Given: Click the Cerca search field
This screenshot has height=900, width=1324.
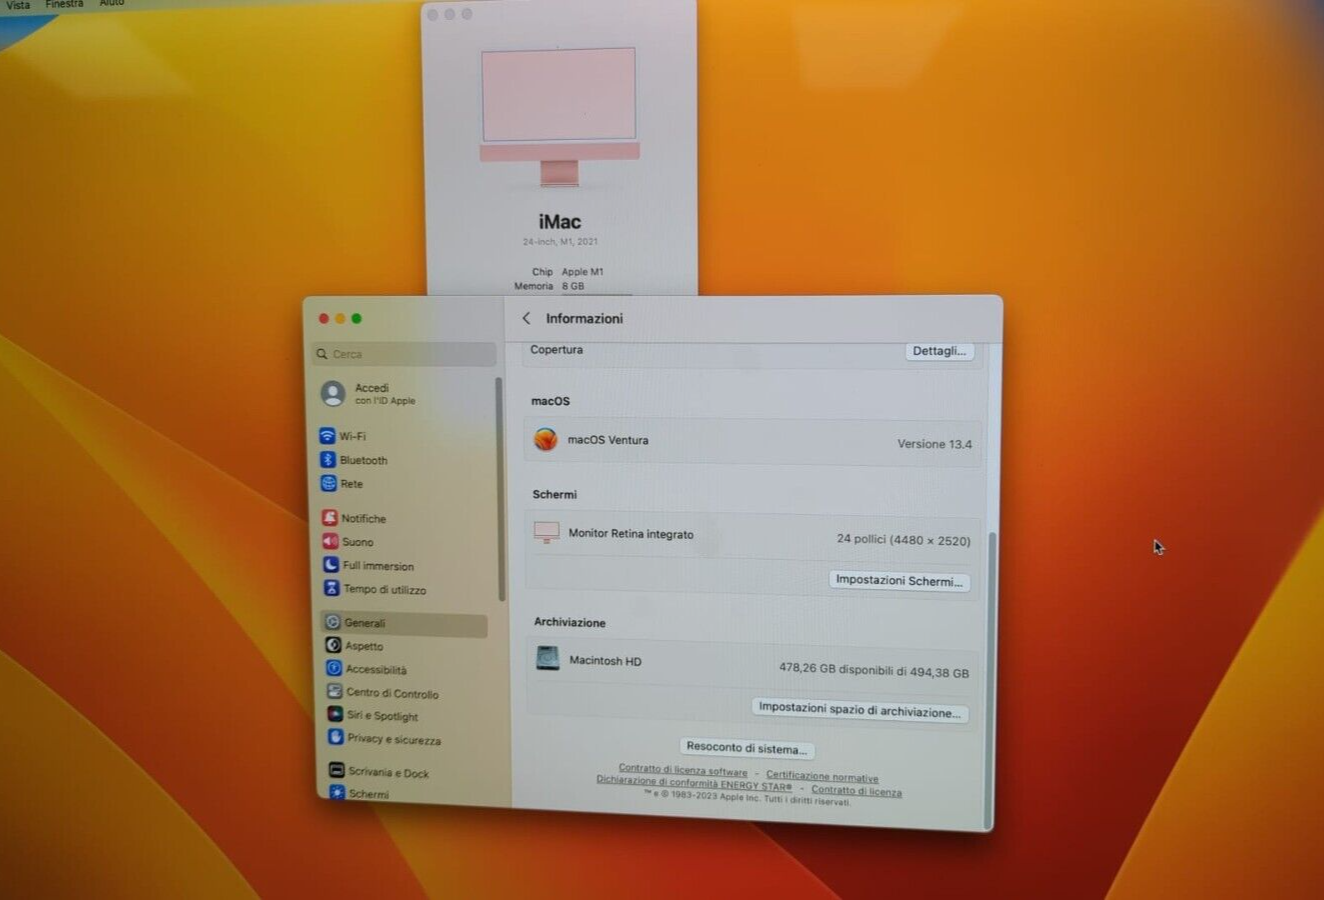Looking at the screenshot, I should (404, 354).
